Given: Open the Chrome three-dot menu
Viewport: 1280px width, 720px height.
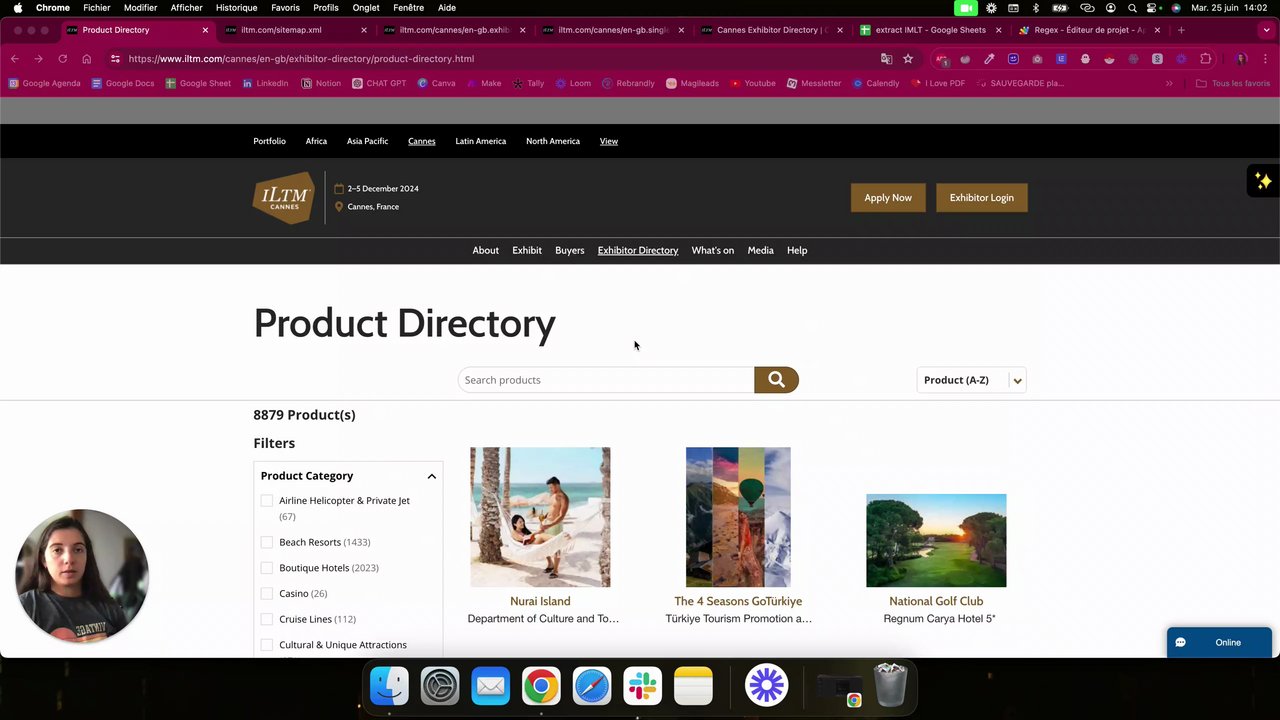Looking at the screenshot, I should (x=1266, y=59).
